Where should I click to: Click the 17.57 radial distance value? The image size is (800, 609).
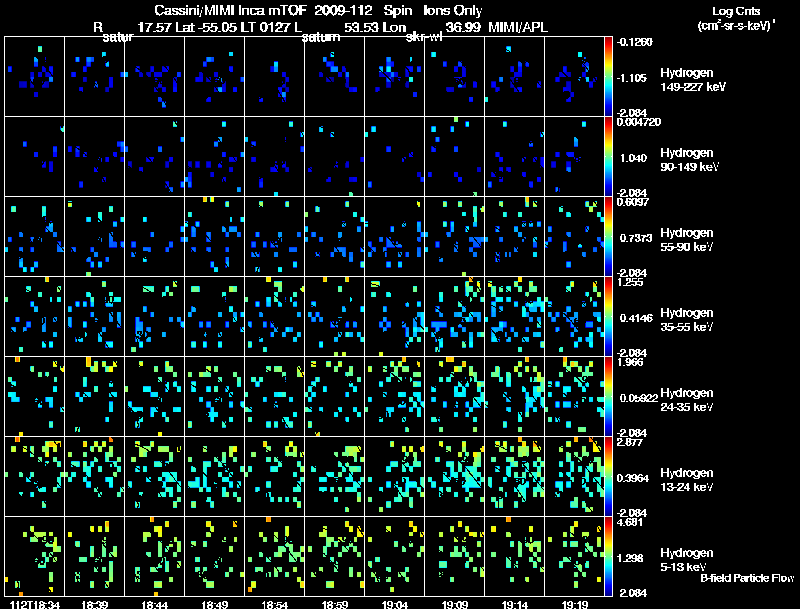coord(155,27)
